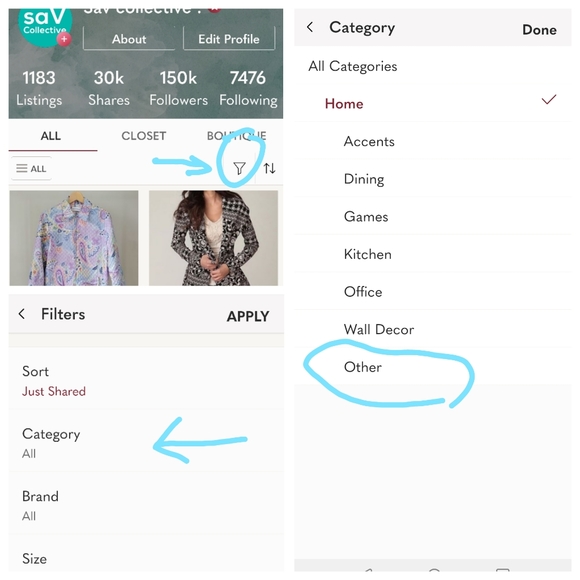Open the Sort option row
580x580 pixels.
(x=146, y=380)
